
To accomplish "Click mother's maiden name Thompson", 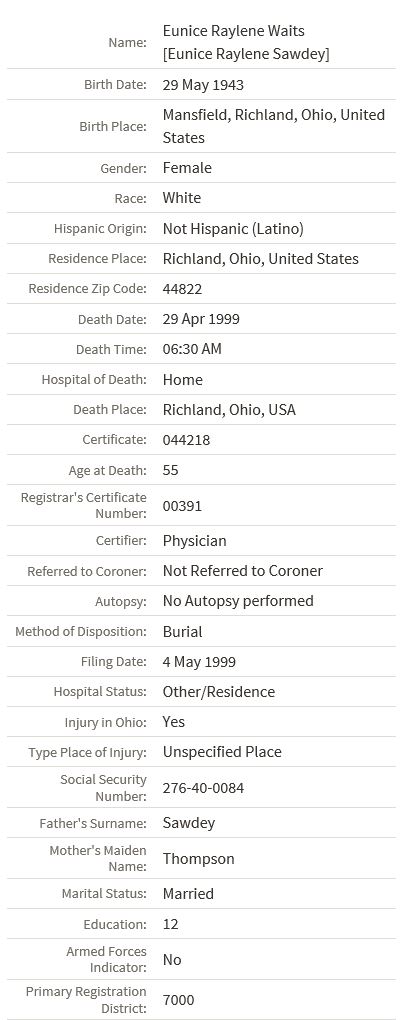I will click(198, 859).
